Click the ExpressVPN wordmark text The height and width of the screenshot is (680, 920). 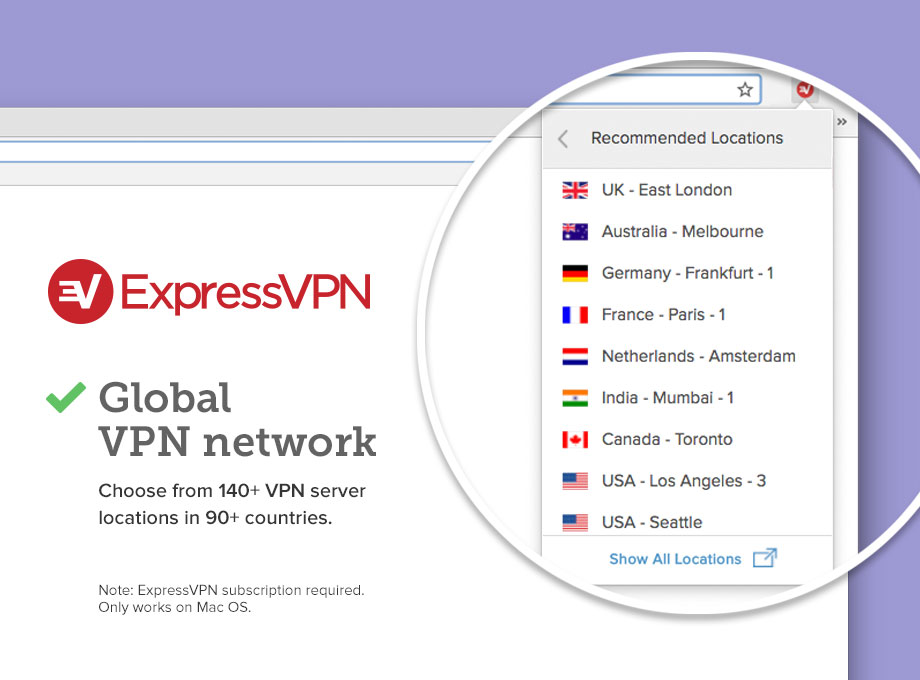coord(246,292)
